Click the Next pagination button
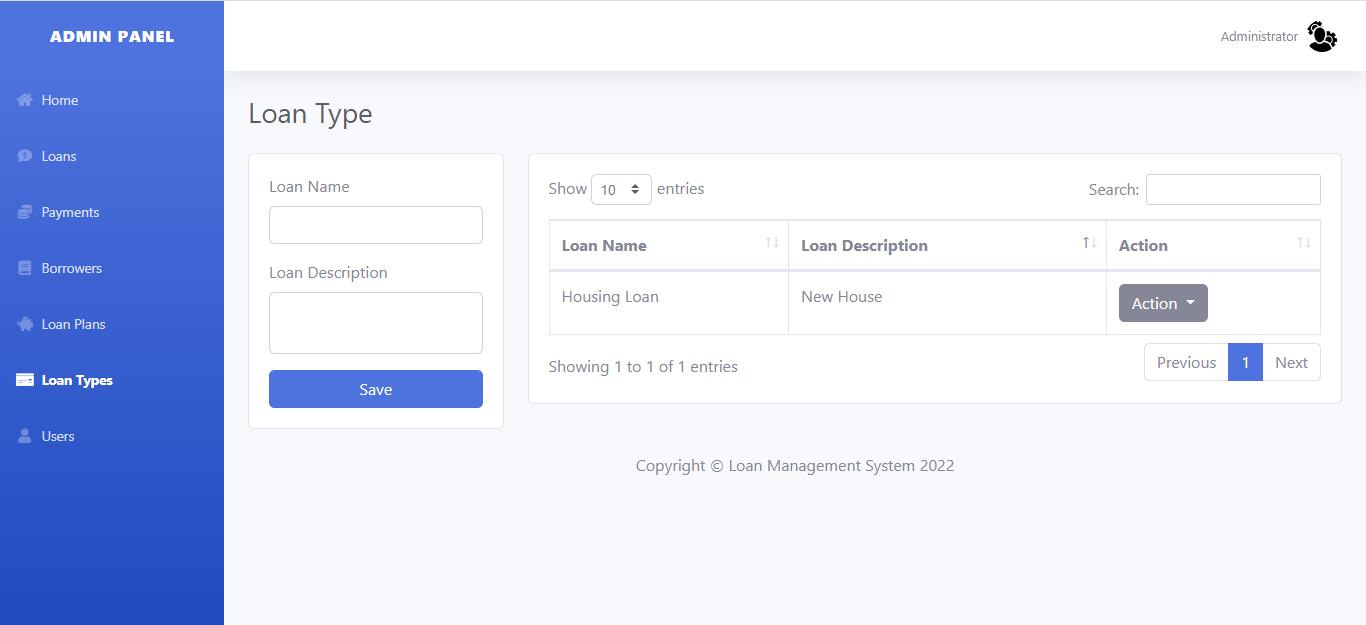The image size is (1366, 625). [1291, 362]
